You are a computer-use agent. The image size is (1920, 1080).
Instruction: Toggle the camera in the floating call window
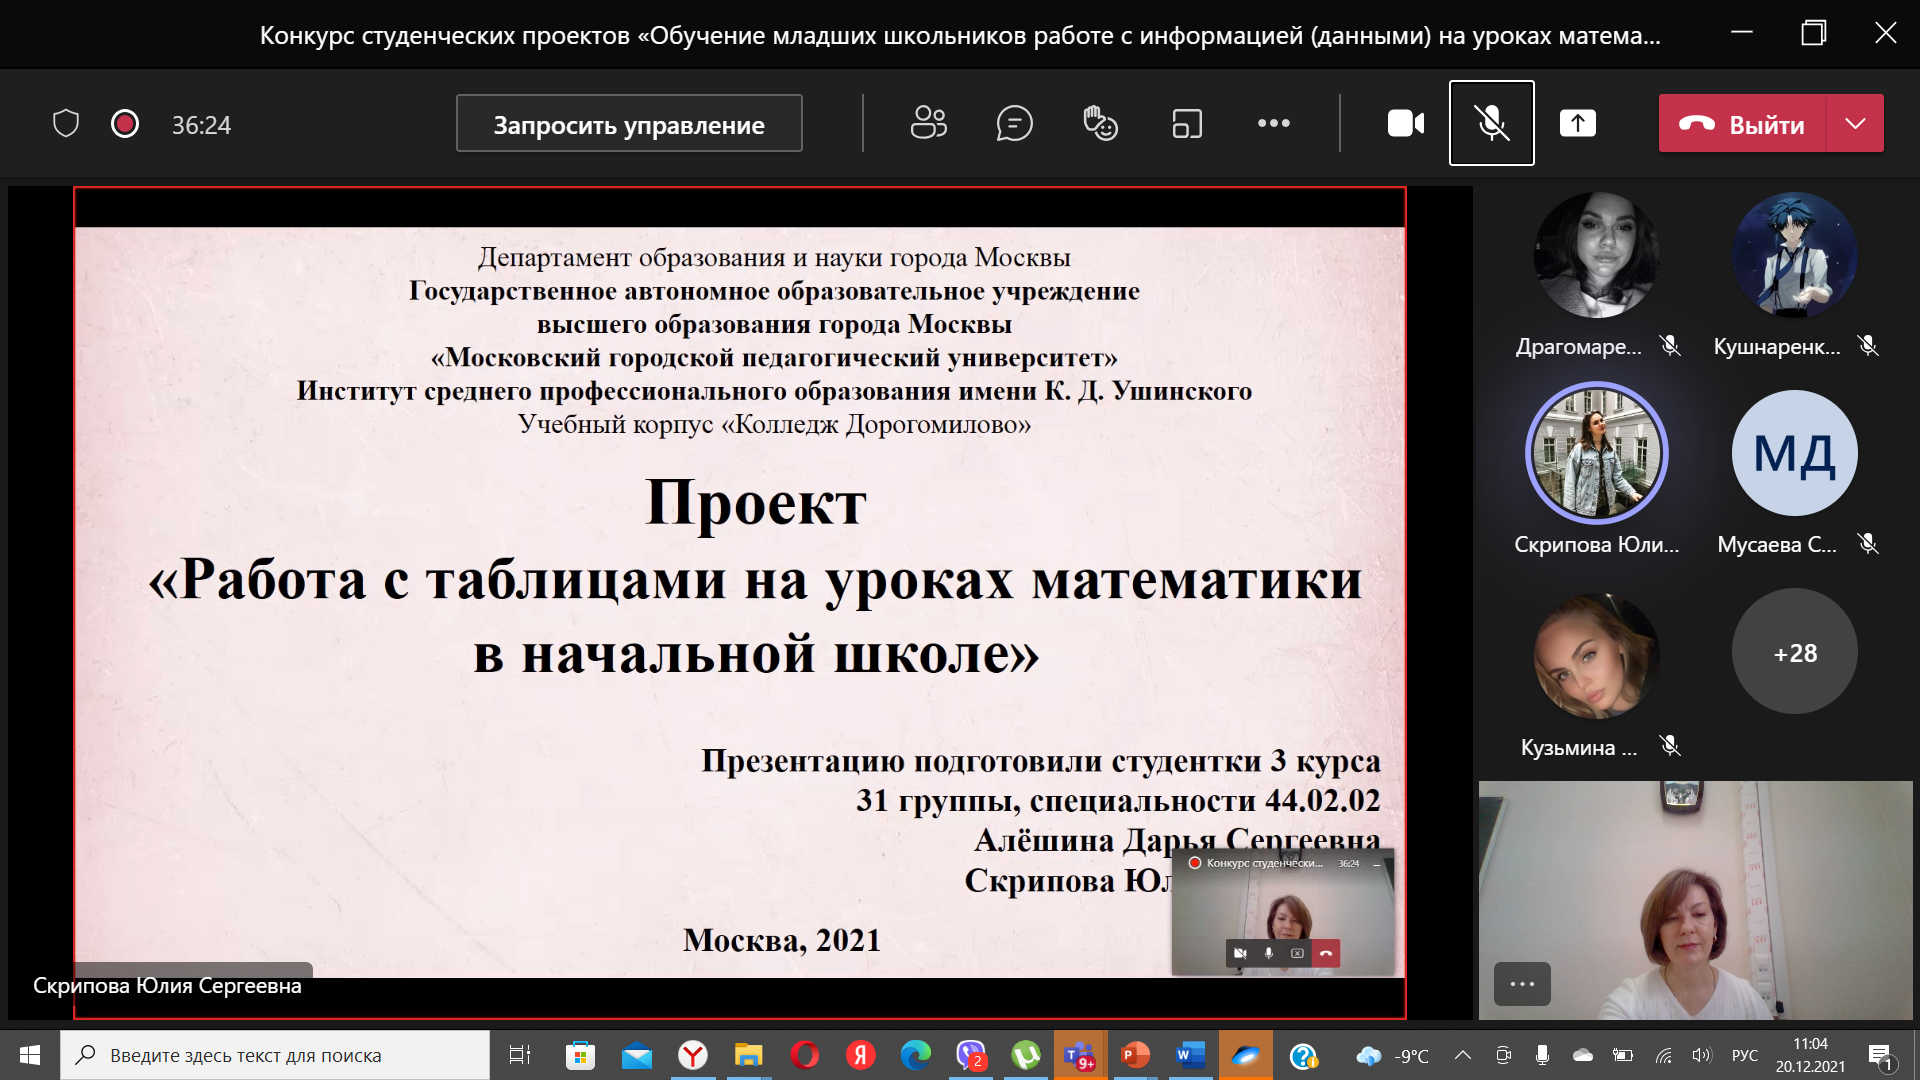(1240, 953)
